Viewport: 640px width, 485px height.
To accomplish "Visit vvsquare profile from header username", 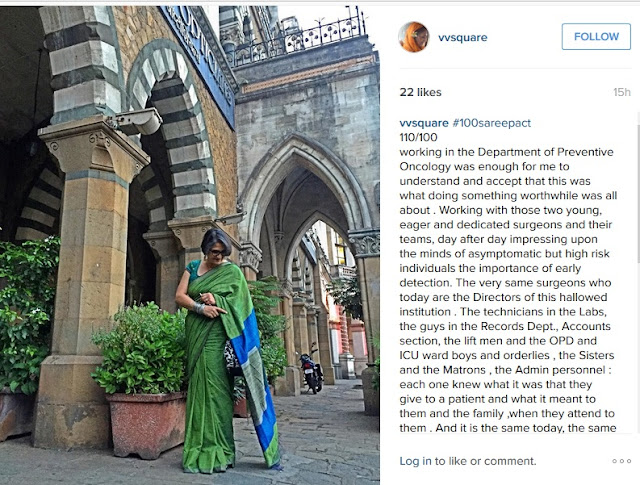I will coord(462,38).
